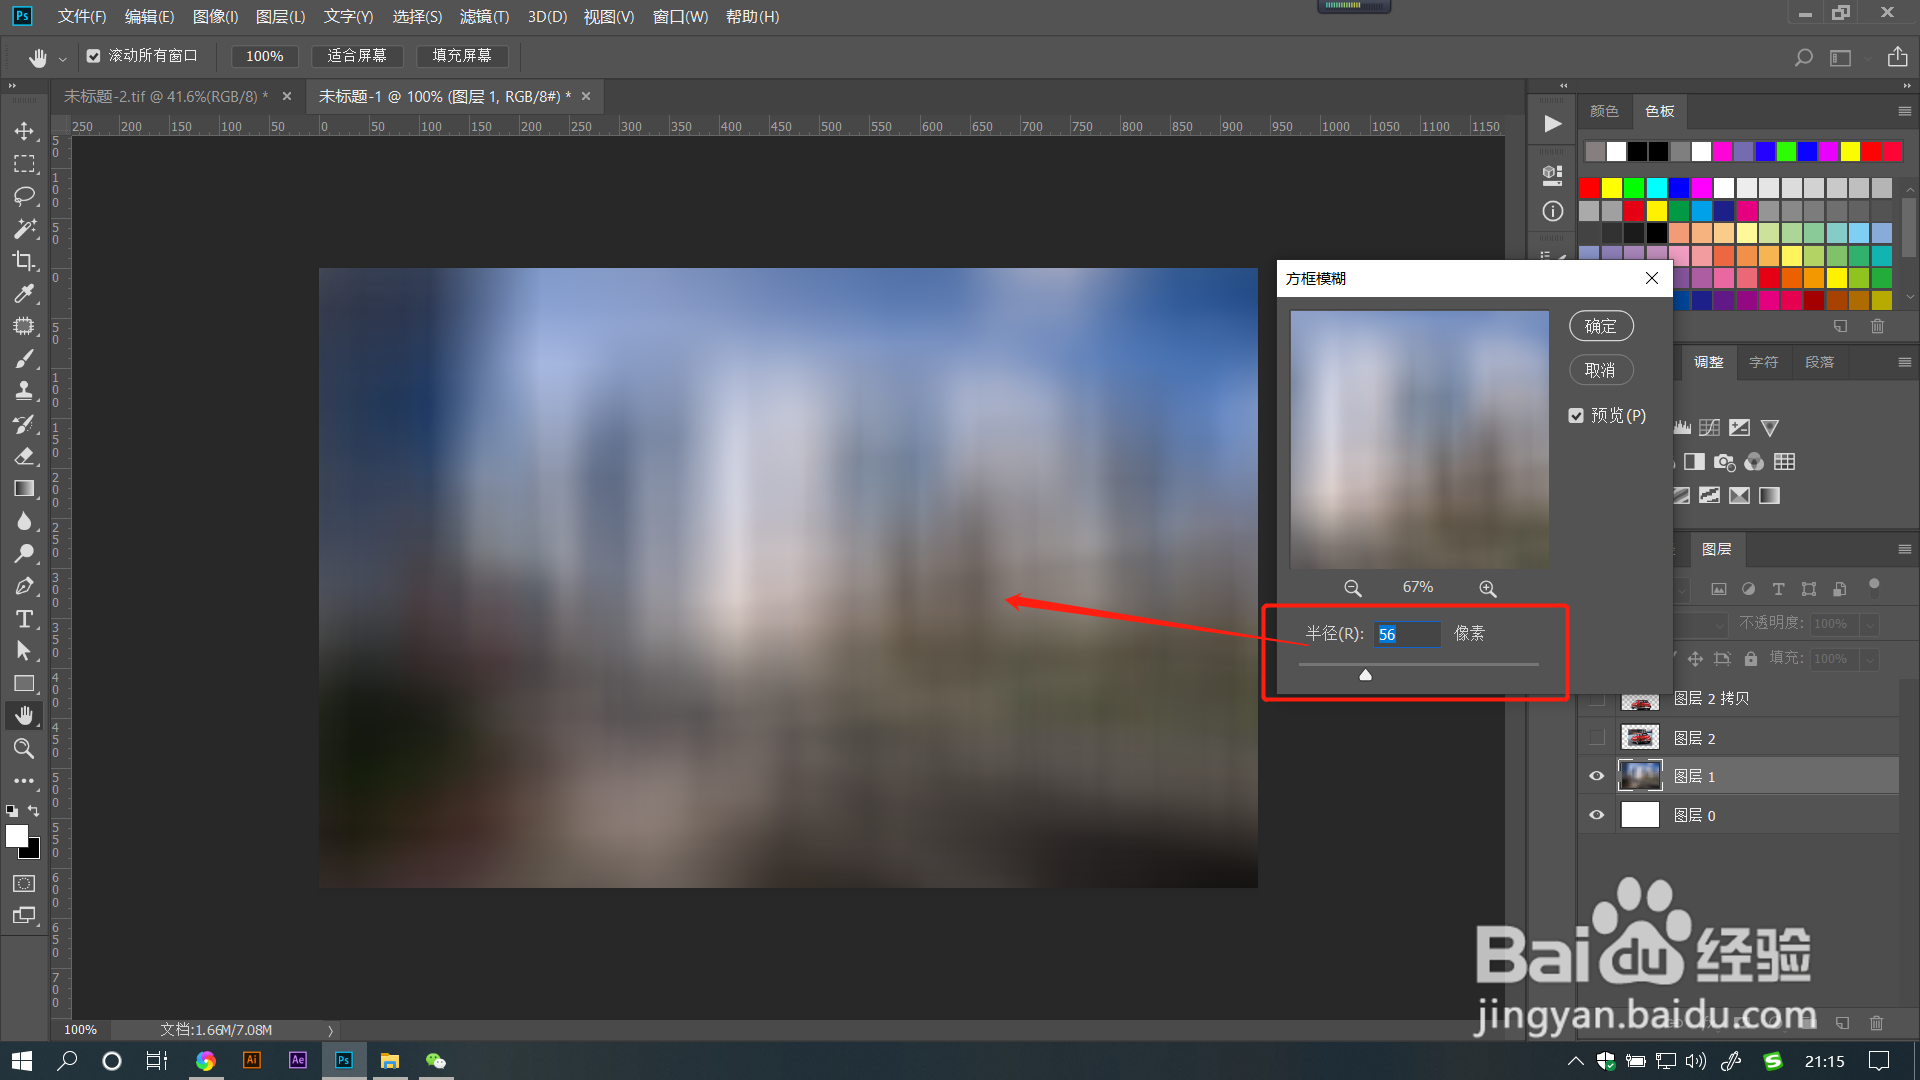This screenshot has height=1080, width=1920.
Task: Open the 滤镜(T) menu
Action: 484,17
